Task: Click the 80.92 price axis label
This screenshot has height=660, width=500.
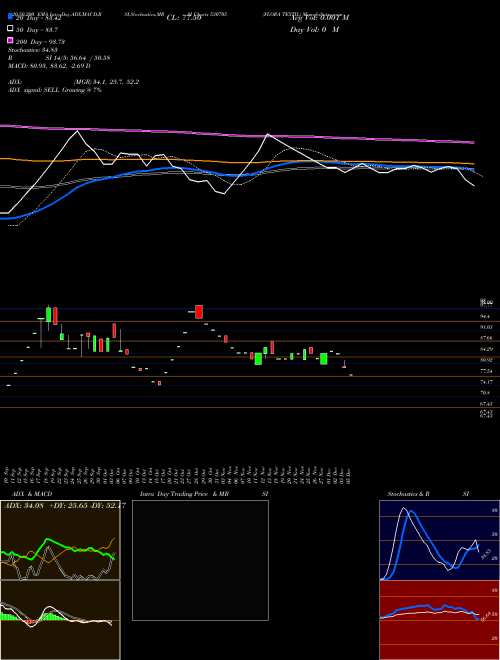Action: [x=486, y=360]
